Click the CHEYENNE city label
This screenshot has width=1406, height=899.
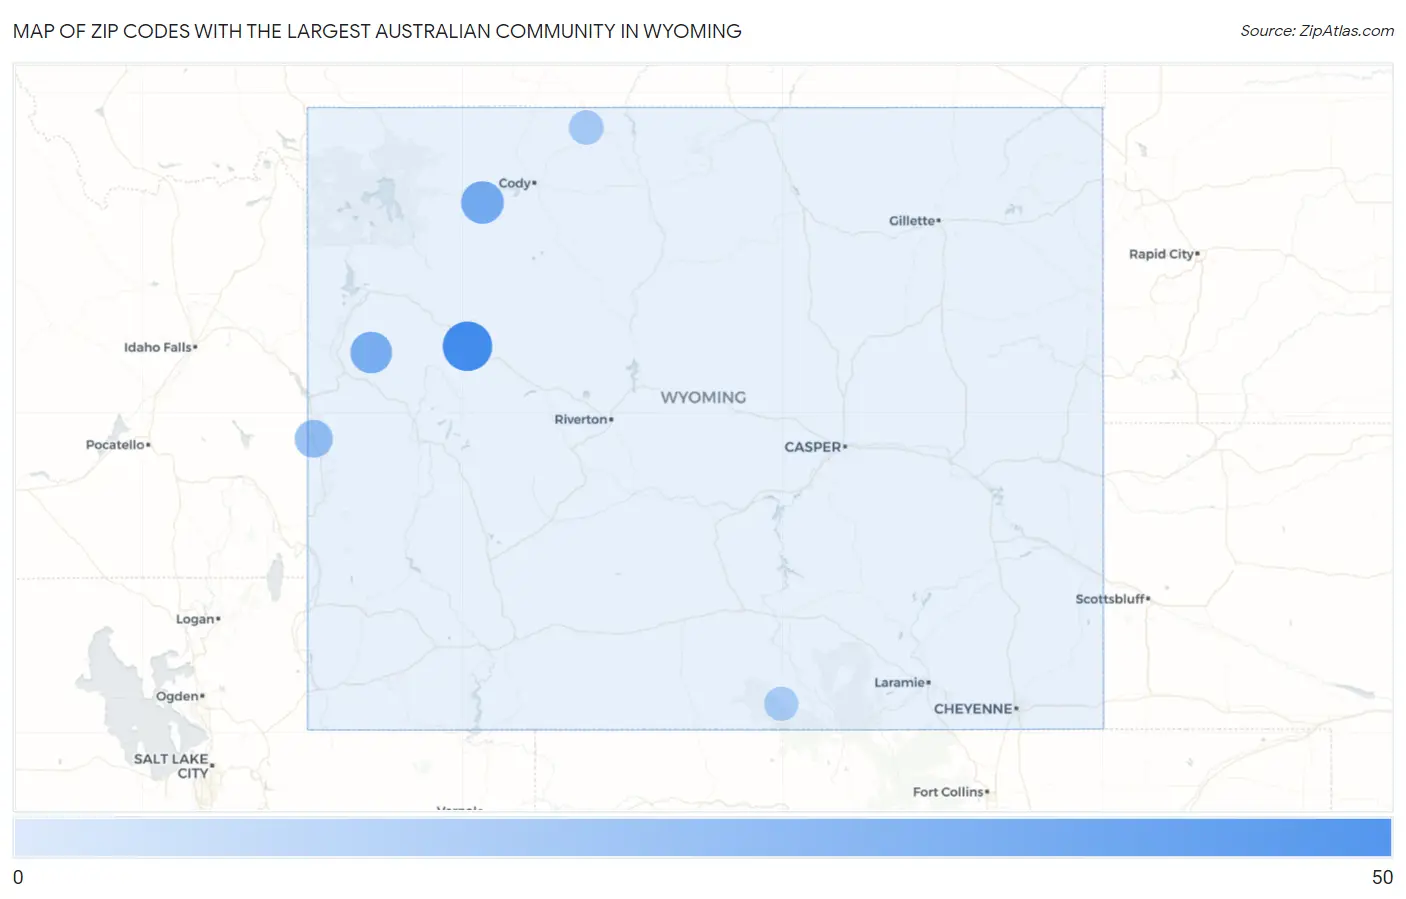coord(973,709)
